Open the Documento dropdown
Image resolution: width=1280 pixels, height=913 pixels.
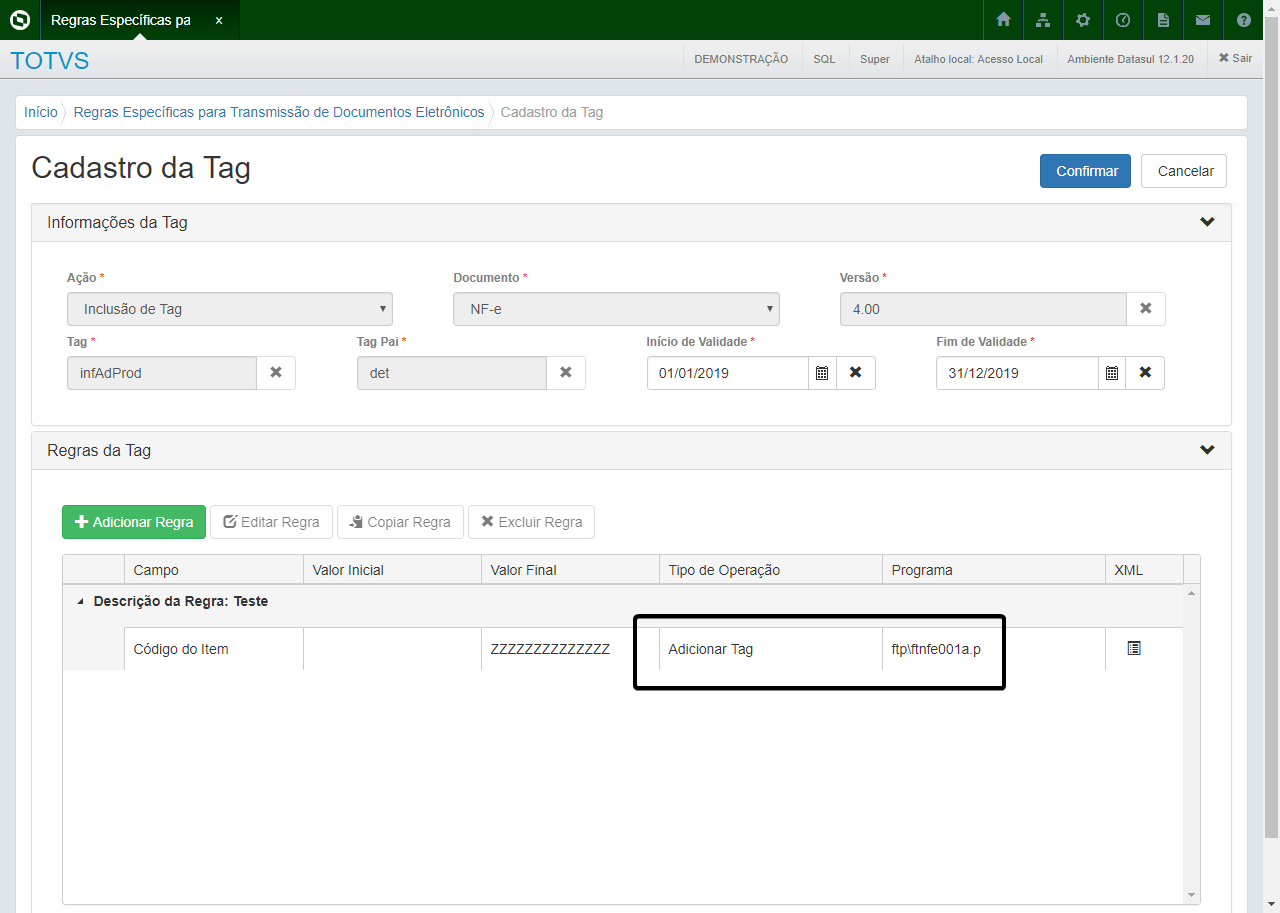616,309
